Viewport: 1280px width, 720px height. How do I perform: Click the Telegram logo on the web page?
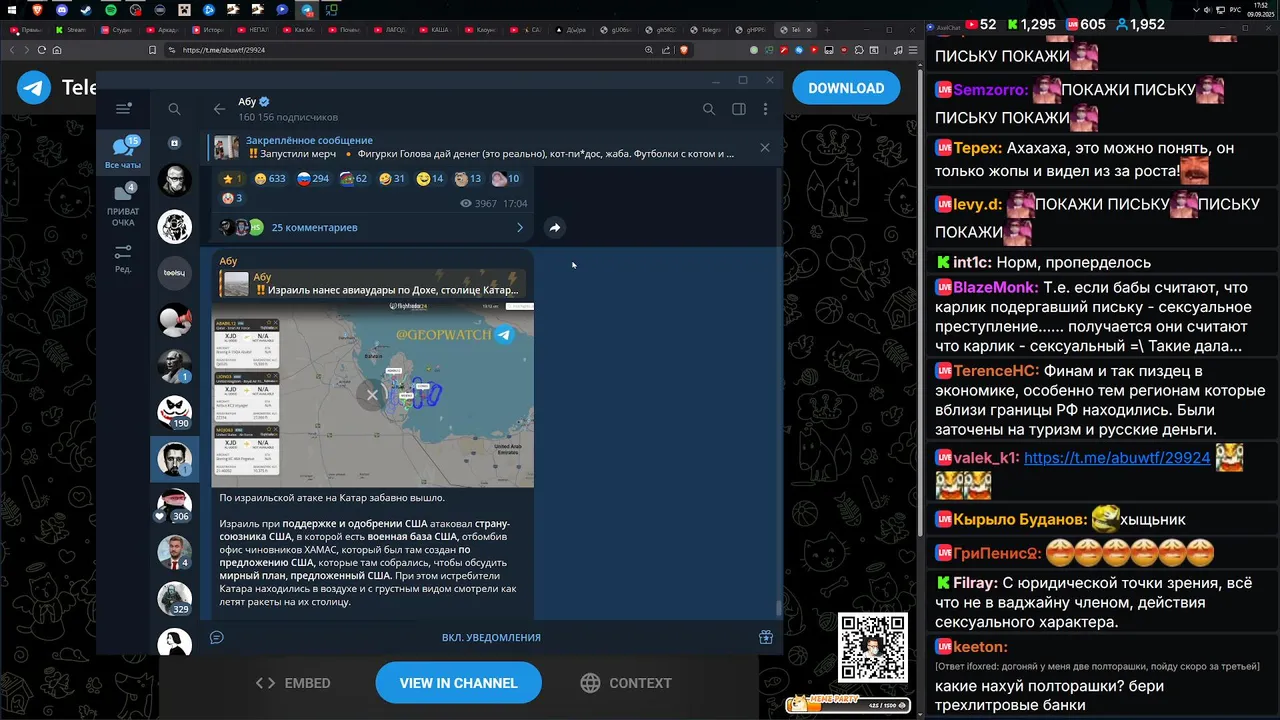click(x=35, y=88)
